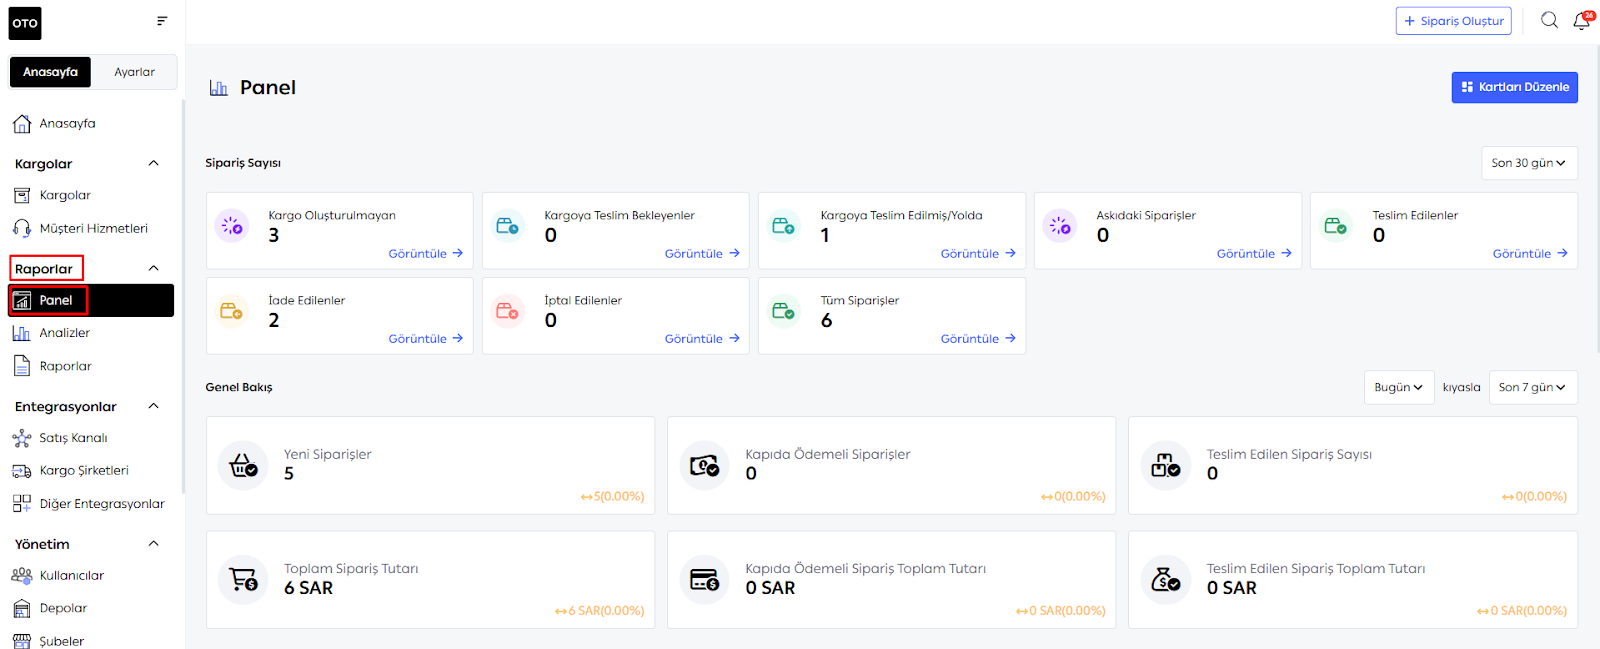Click the Depolar warehouse icon

pyautogui.click(x=22, y=608)
